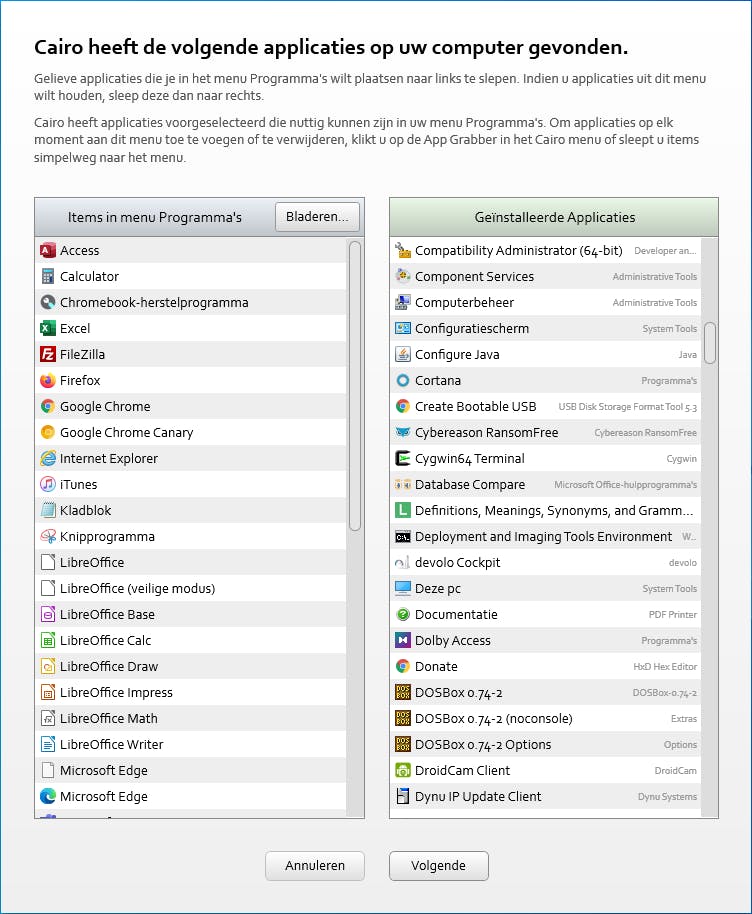Click the Compatibility Administrator icon
The width and height of the screenshot is (752, 914).
point(403,250)
